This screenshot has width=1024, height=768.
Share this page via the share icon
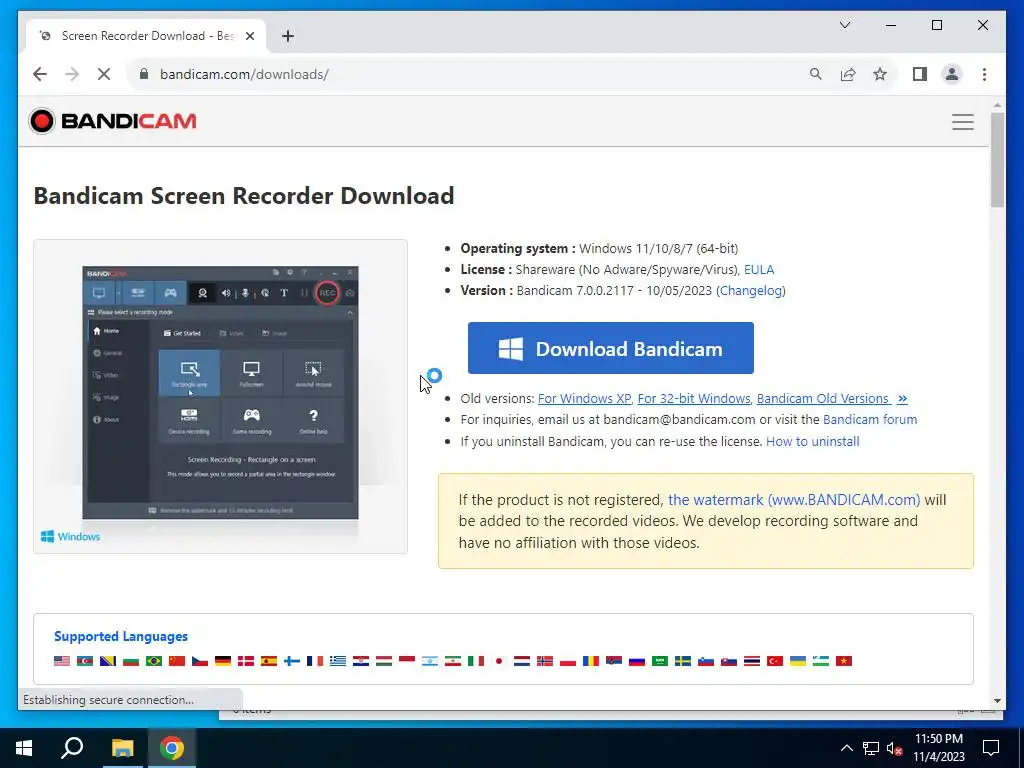[x=848, y=74]
